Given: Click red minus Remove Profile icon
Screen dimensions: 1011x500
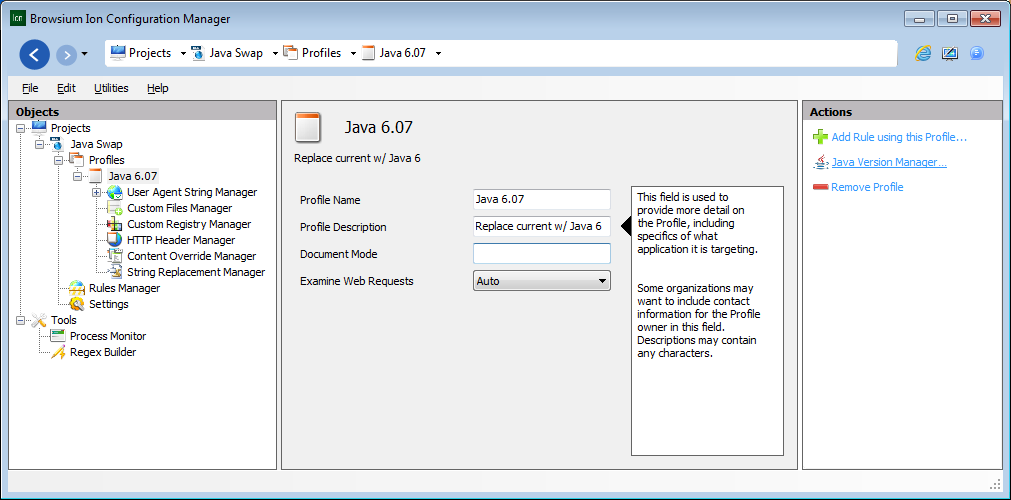Looking at the screenshot, I should click(x=820, y=187).
